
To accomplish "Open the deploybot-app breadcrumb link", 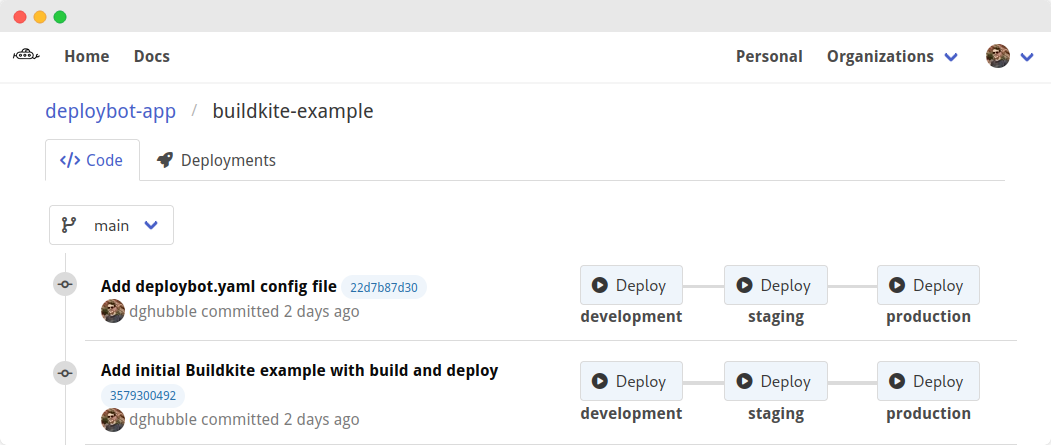I will click(111, 111).
